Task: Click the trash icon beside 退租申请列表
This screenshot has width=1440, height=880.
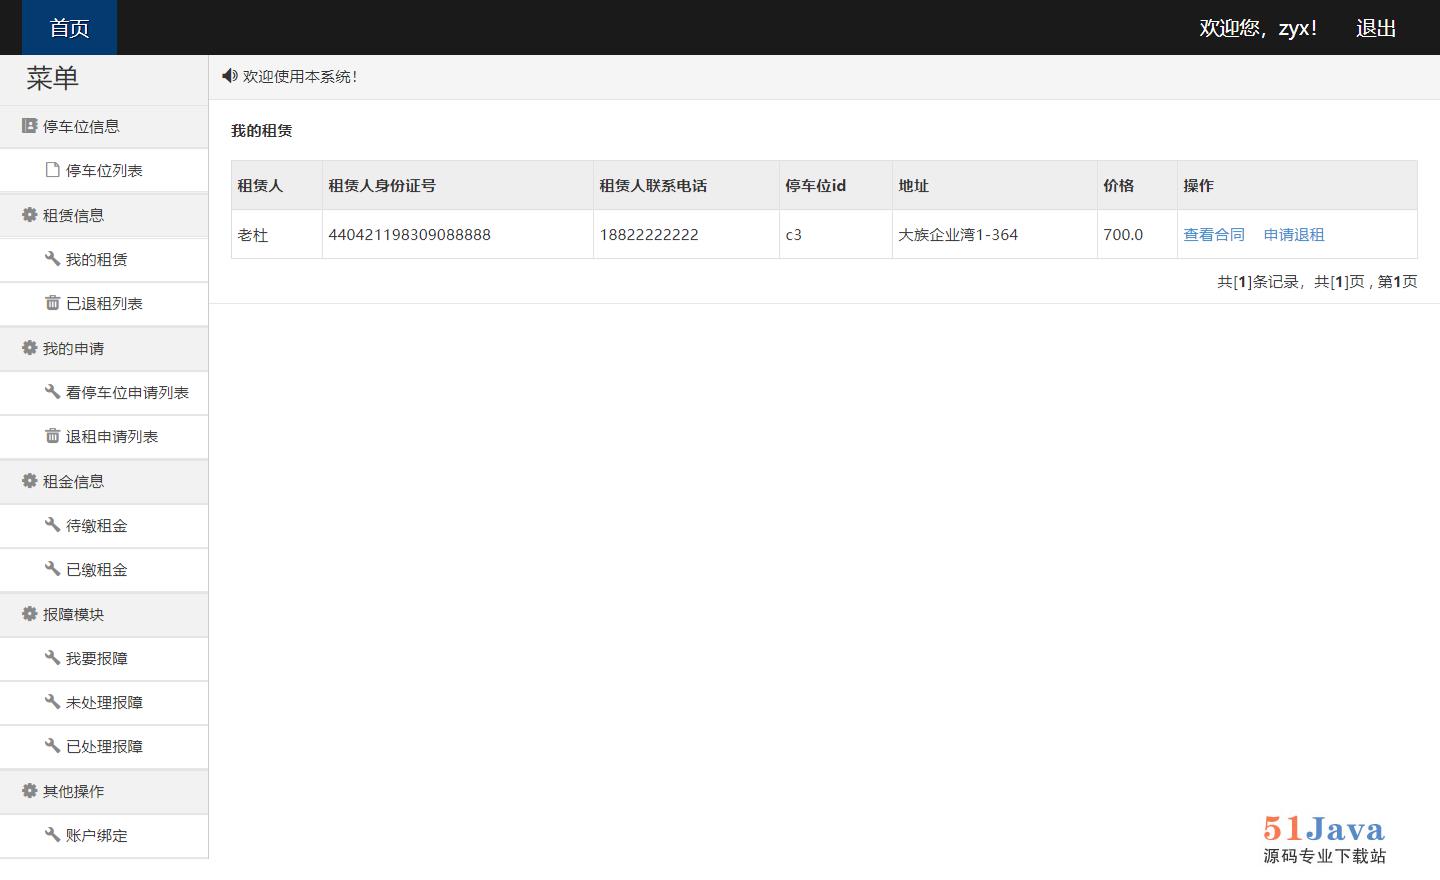Action: [52, 436]
